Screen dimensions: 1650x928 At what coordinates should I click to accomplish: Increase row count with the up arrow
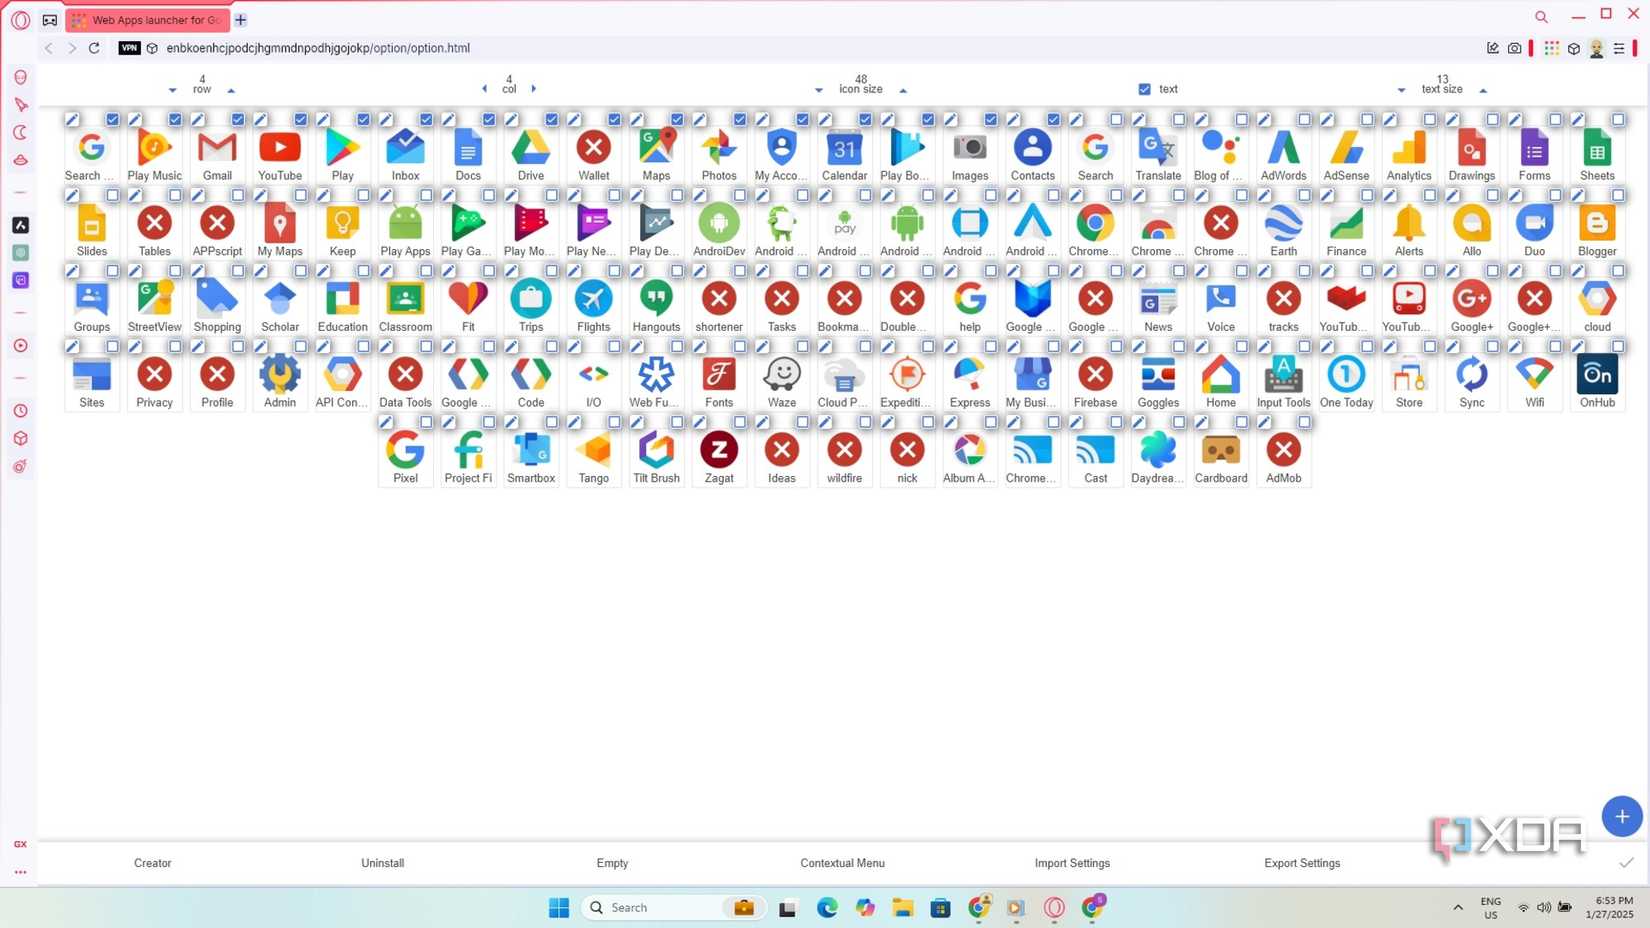tap(230, 89)
